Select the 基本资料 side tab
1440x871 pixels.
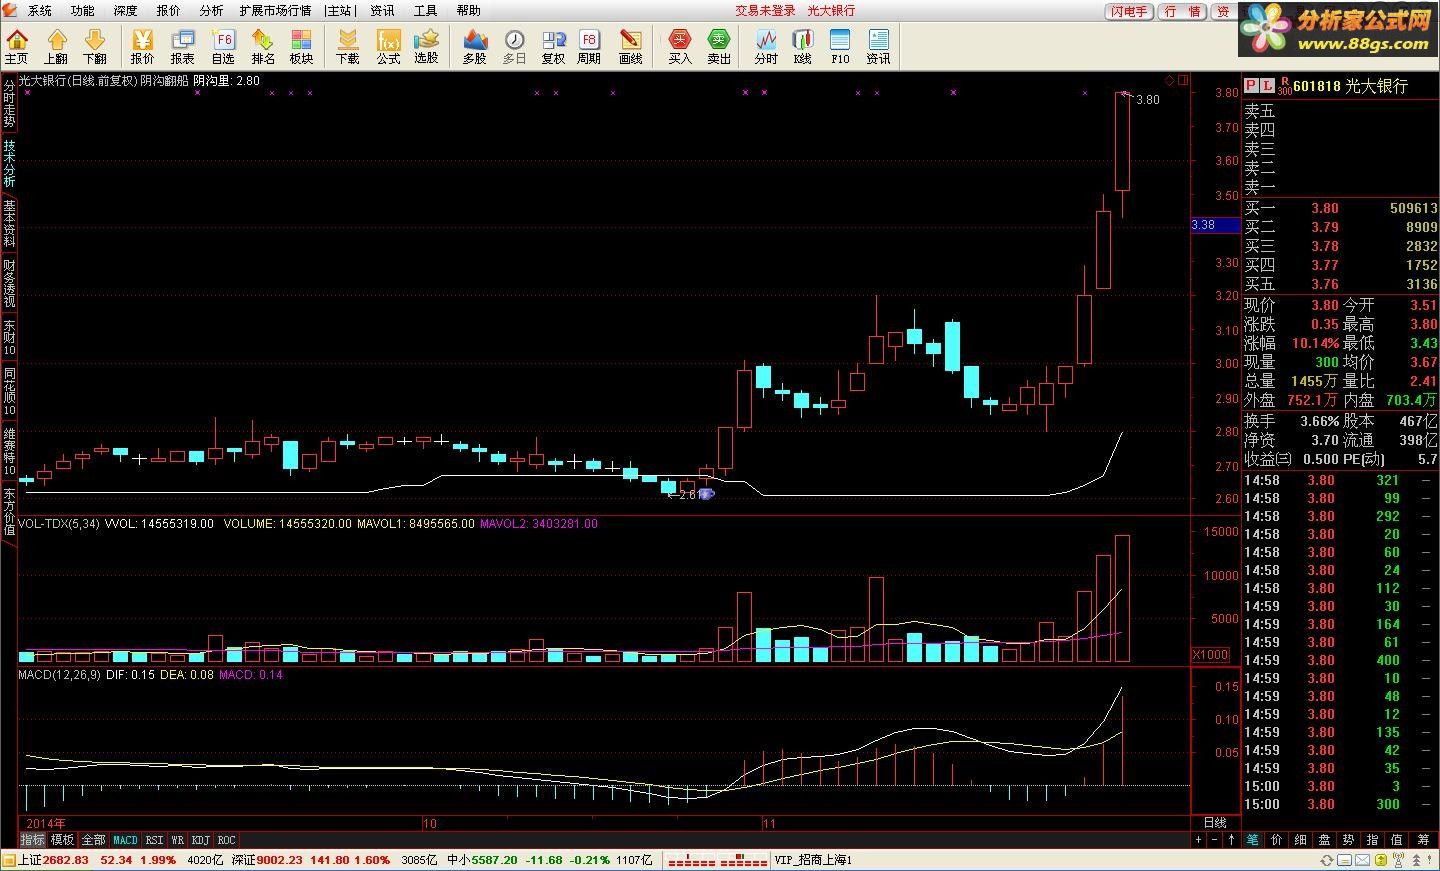click(9, 224)
